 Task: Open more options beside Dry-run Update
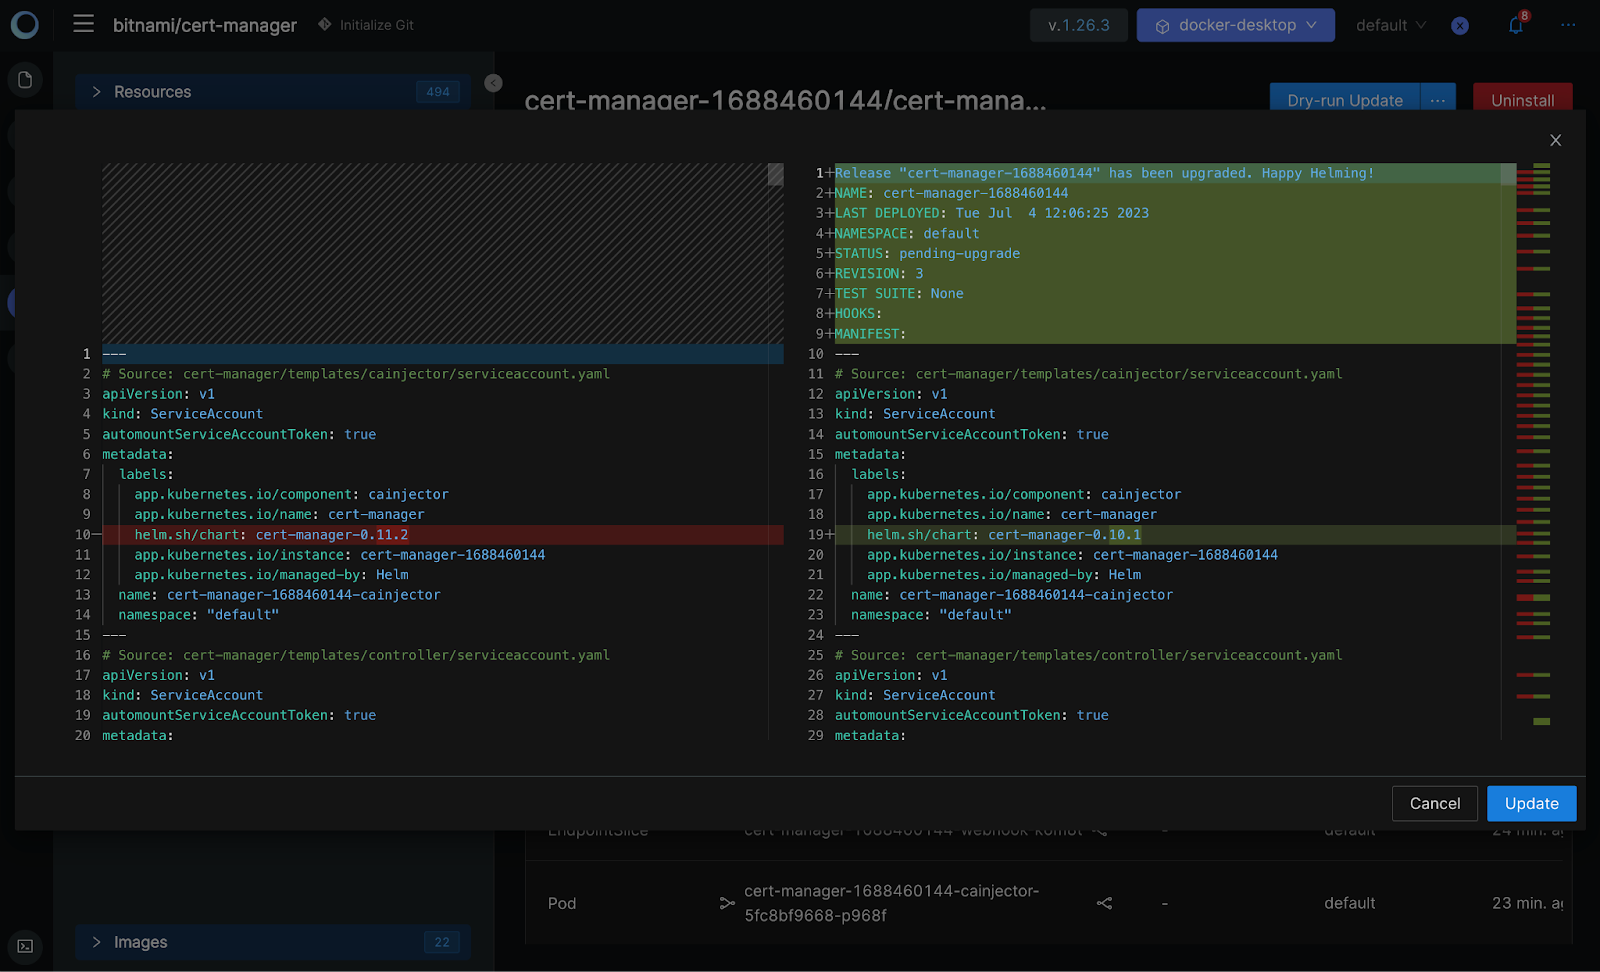pyautogui.click(x=1437, y=100)
